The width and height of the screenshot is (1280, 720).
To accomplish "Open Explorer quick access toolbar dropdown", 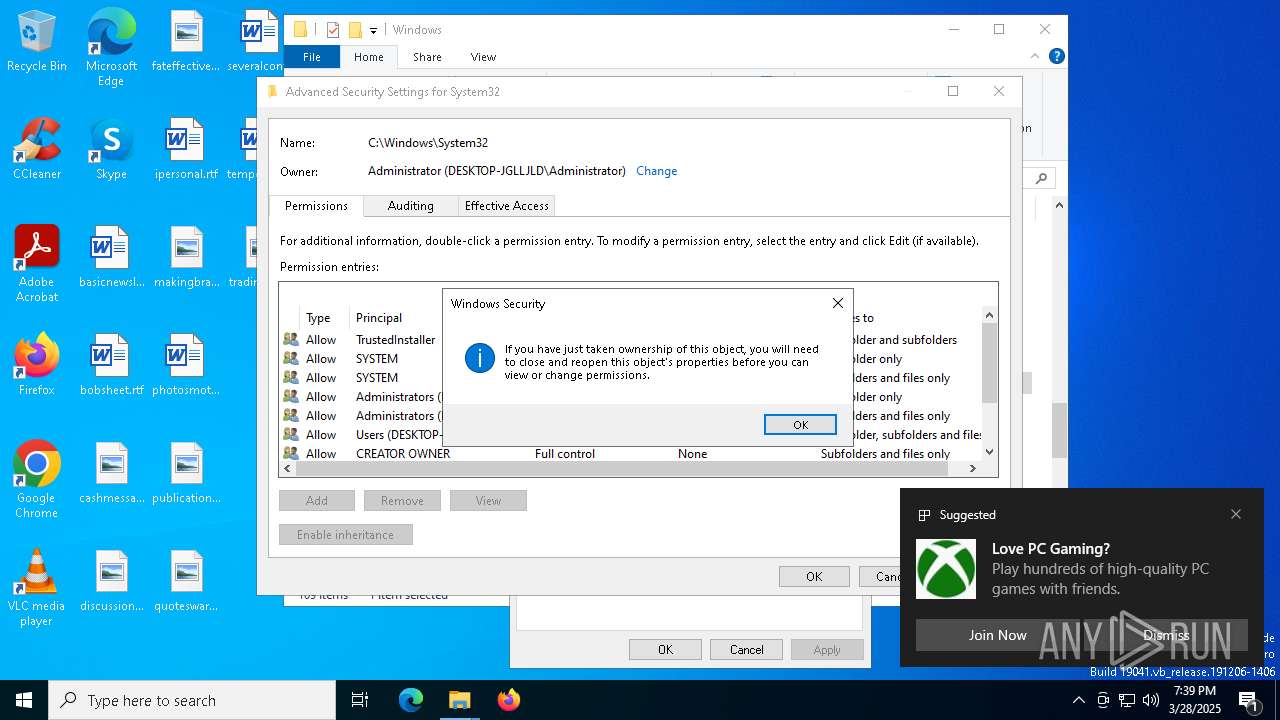I will pyautogui.click(x=373, y=30).
